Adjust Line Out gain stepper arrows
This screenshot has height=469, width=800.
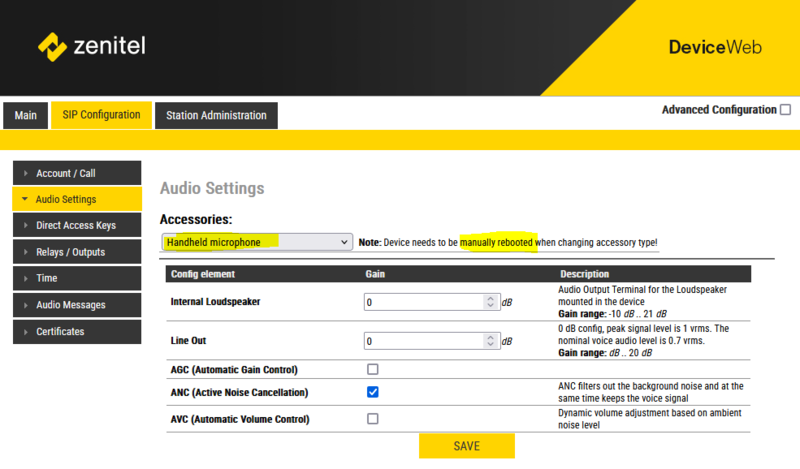pos(490,341)
